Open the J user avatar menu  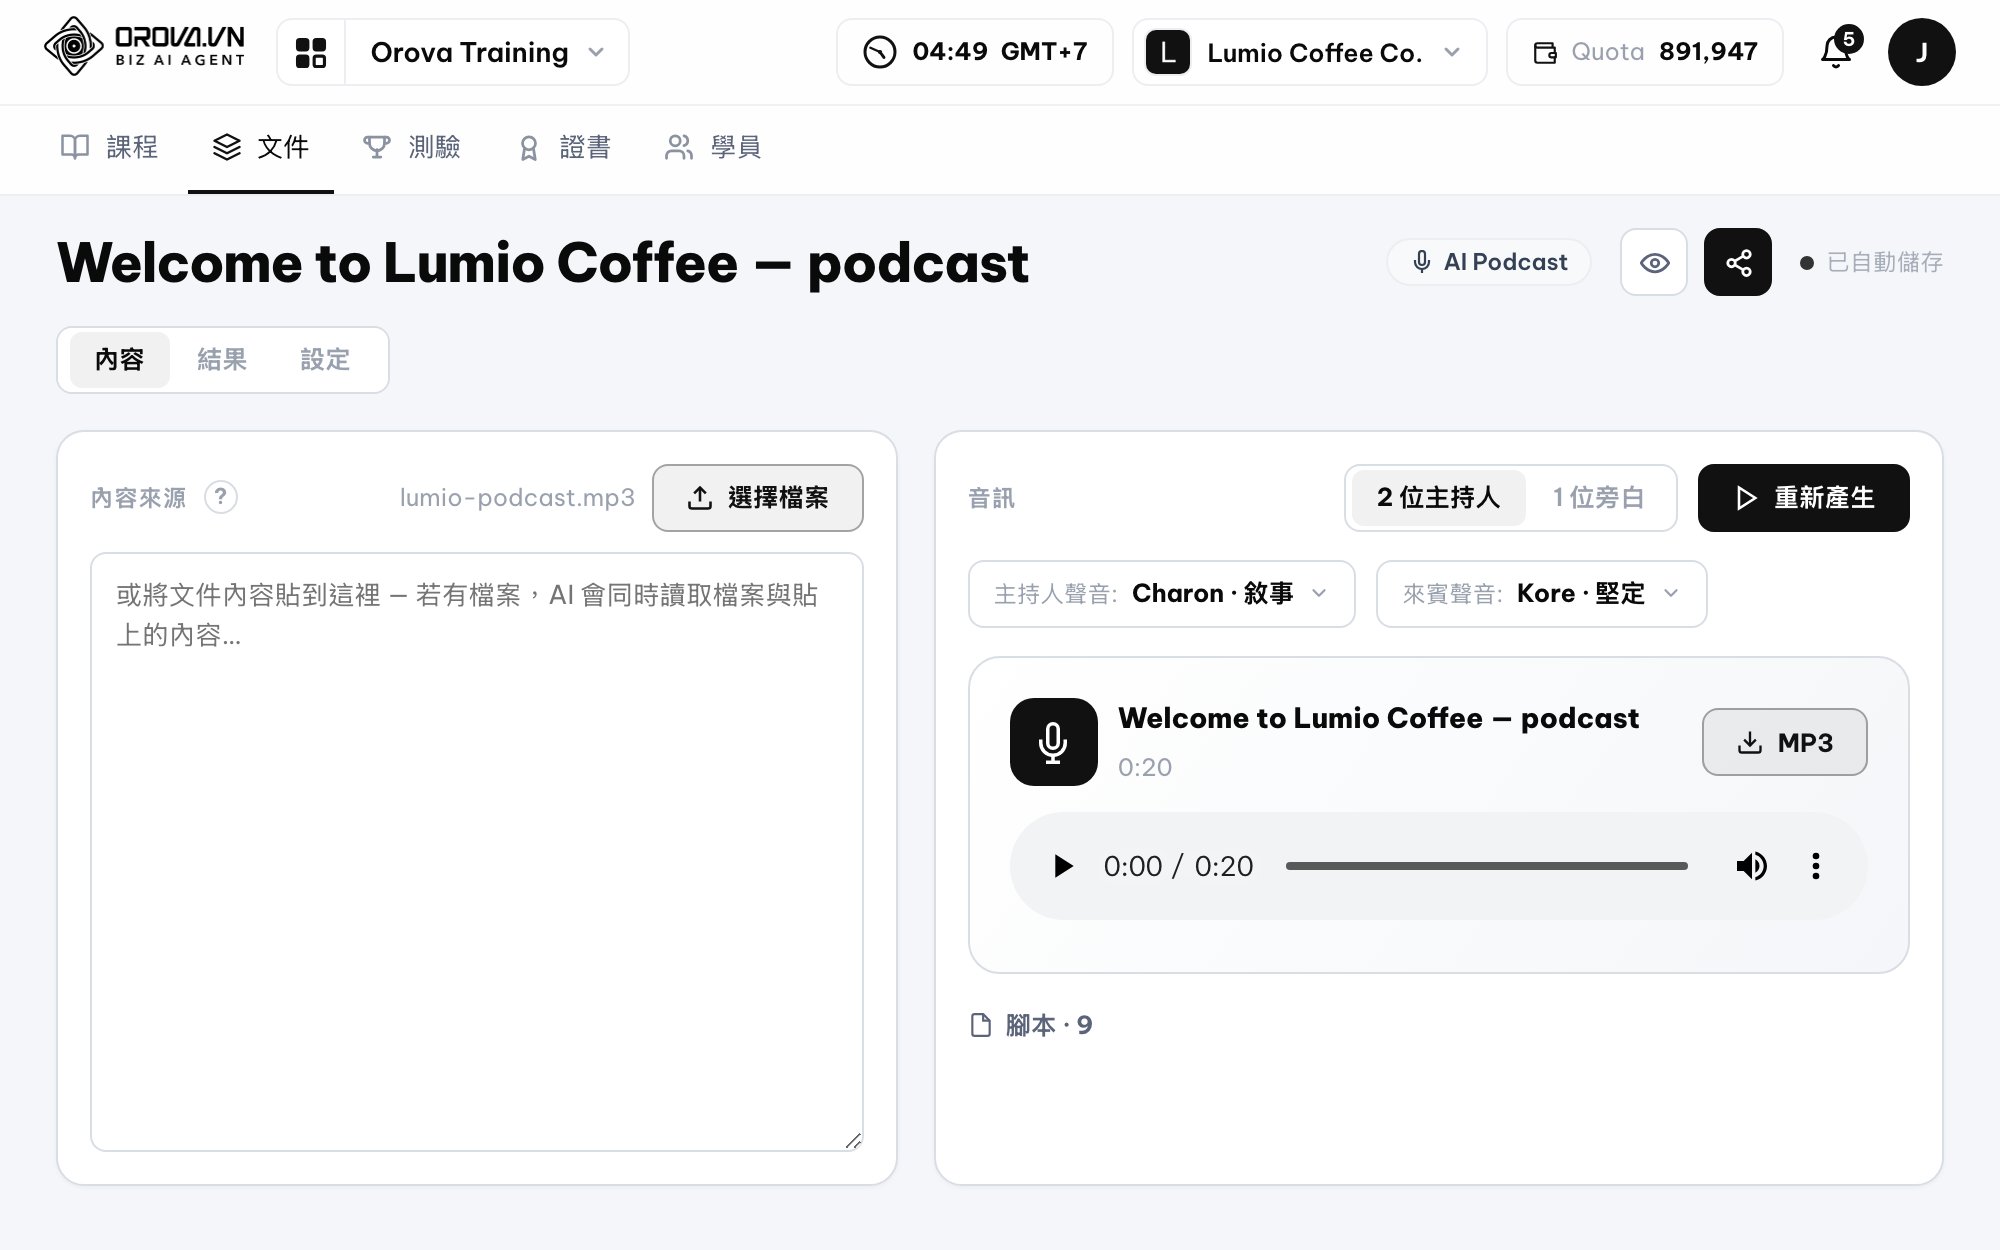coord(1921,52)
